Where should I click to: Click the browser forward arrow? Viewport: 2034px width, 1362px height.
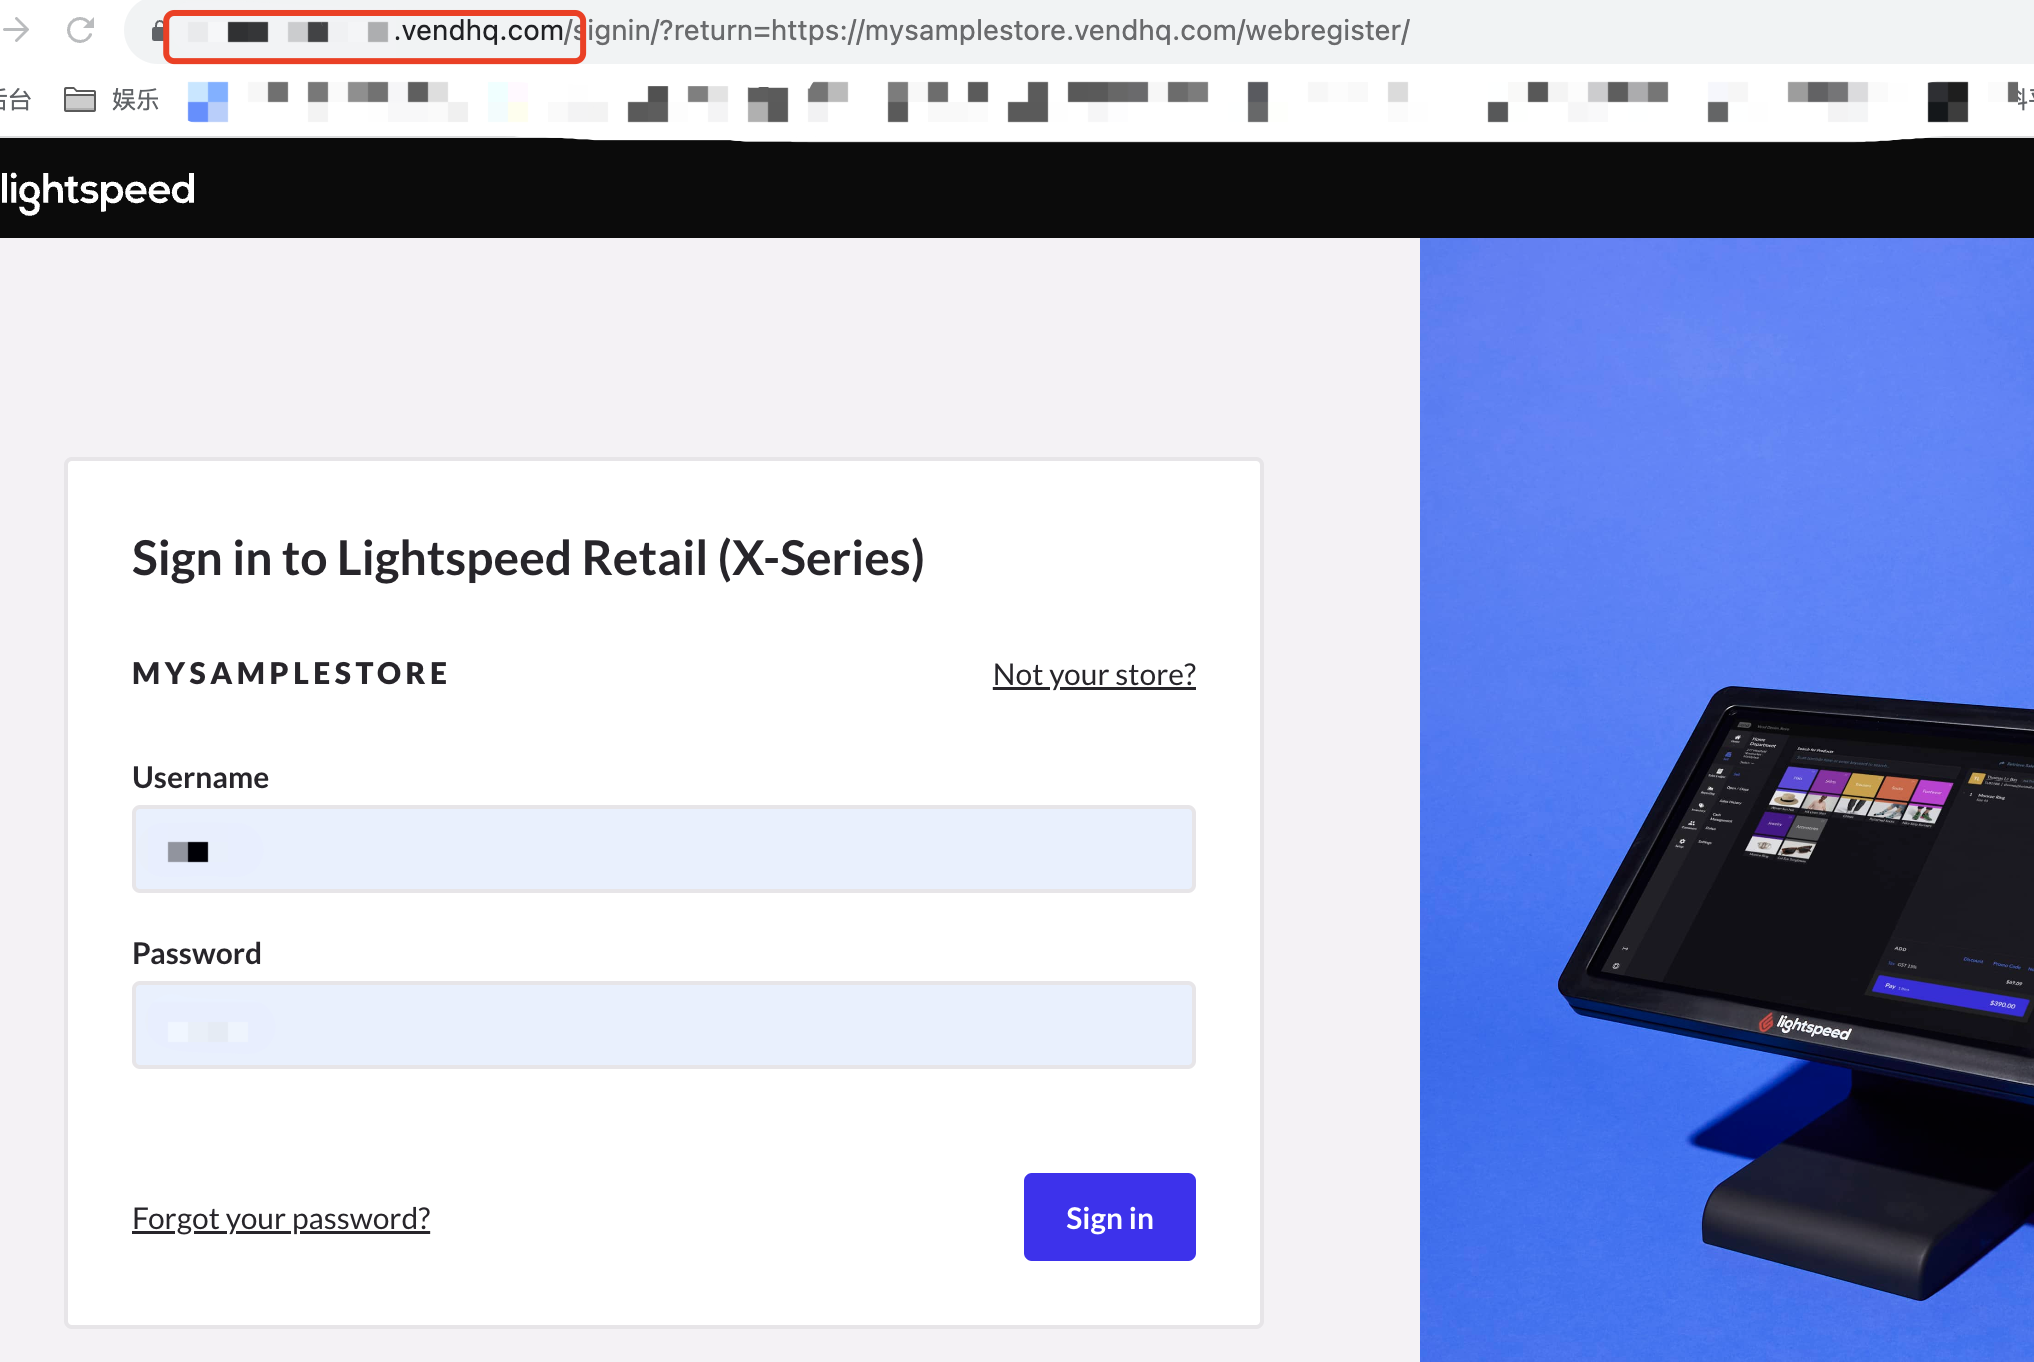click(16, 30)
